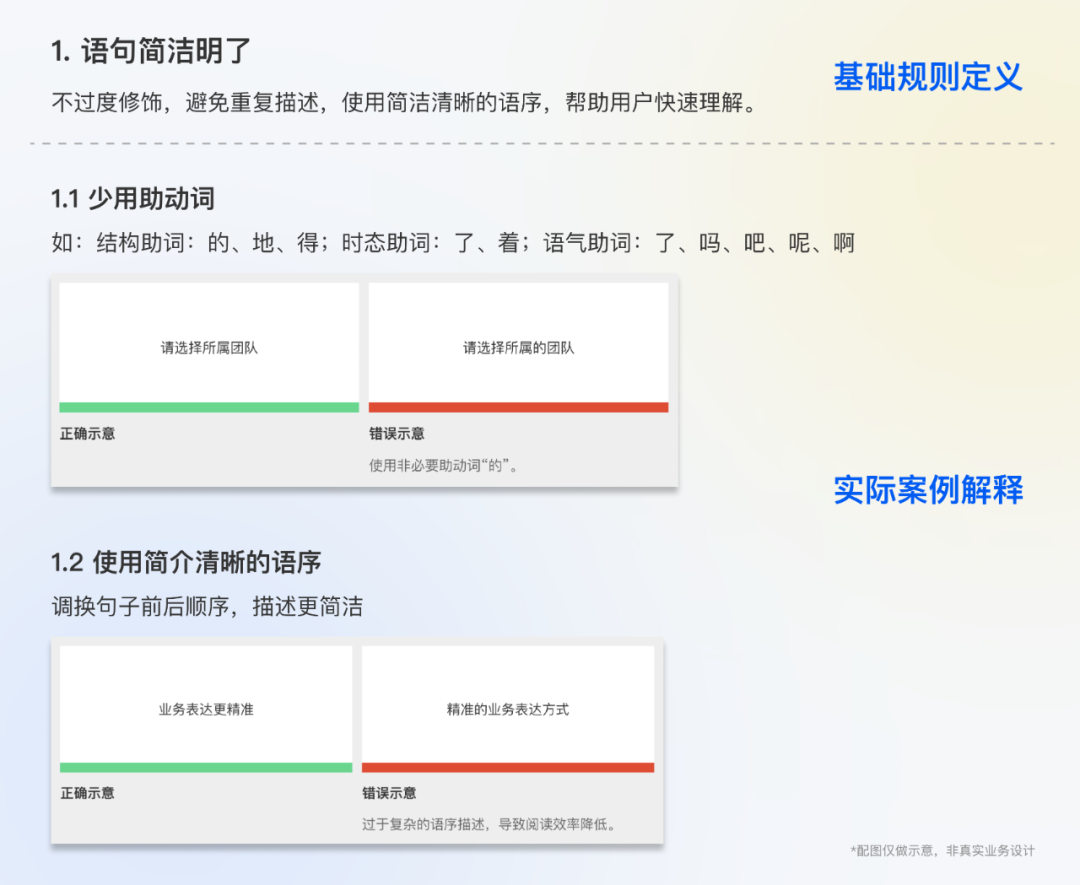Click the green bar under "业务表达更精准"
Viewport: 1080px width, 885px height.
(205, 766)
